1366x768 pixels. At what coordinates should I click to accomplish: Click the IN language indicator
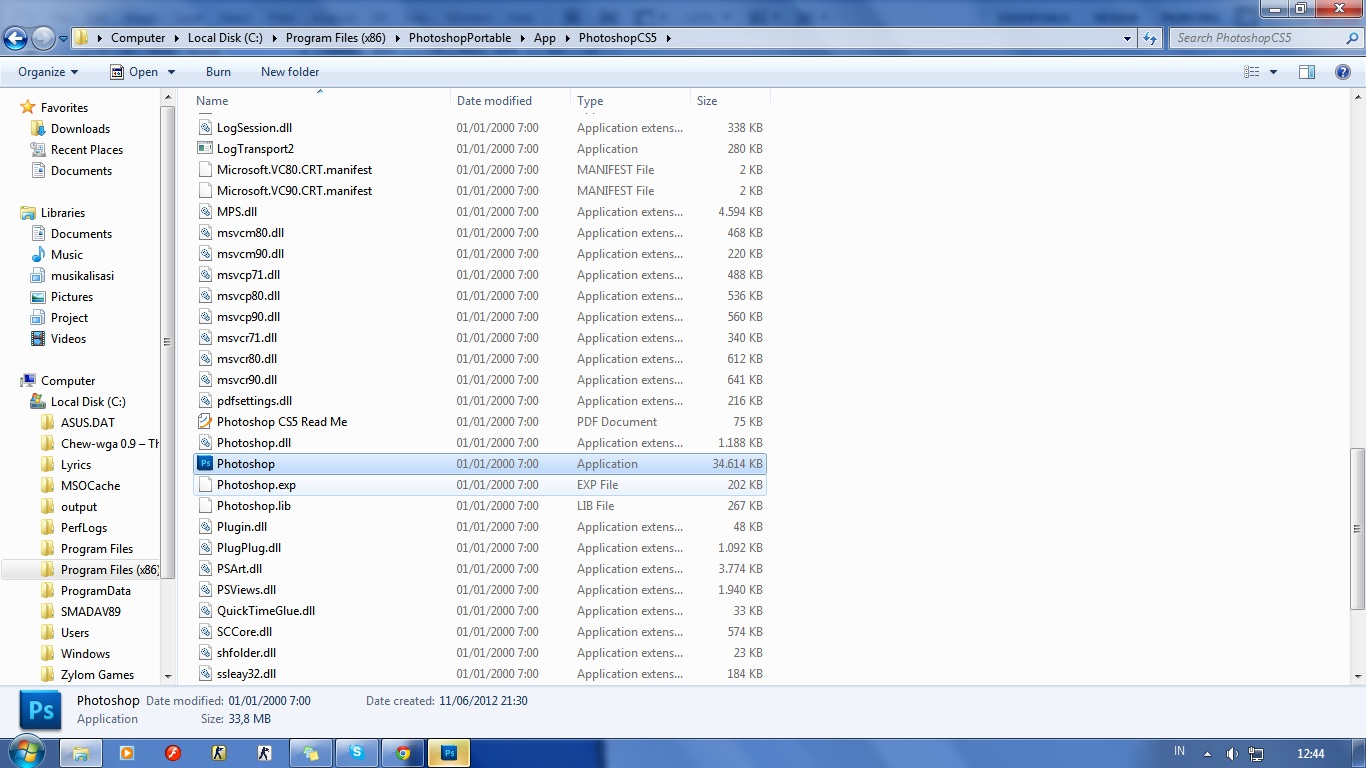click(x=1179, y=751)
